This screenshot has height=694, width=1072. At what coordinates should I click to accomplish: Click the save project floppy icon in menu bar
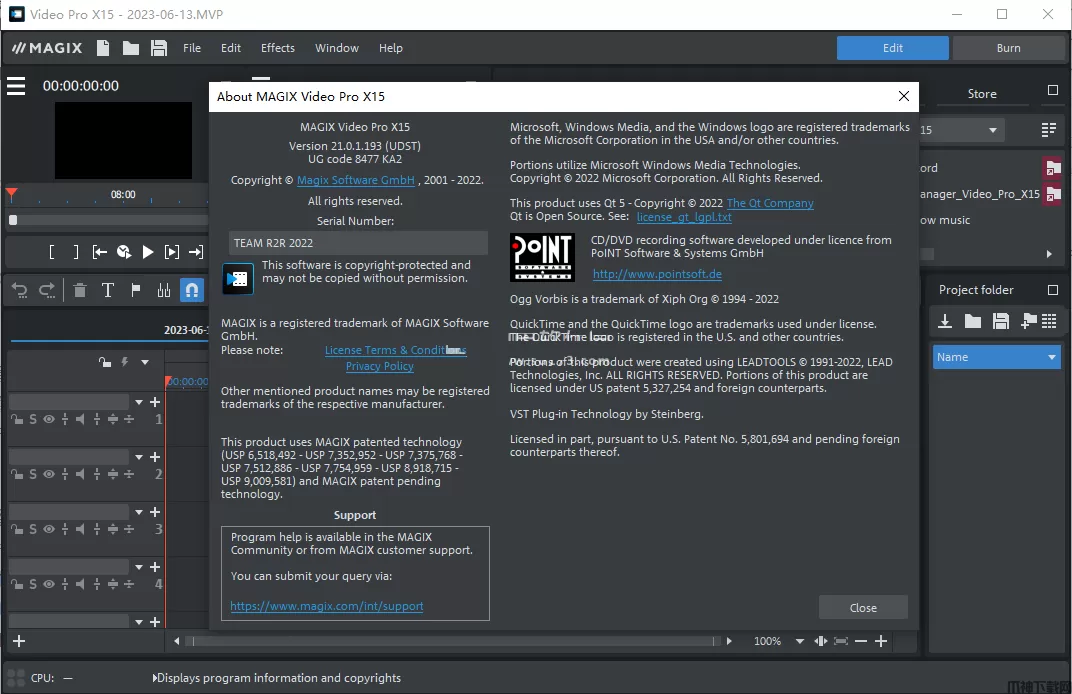158,48
